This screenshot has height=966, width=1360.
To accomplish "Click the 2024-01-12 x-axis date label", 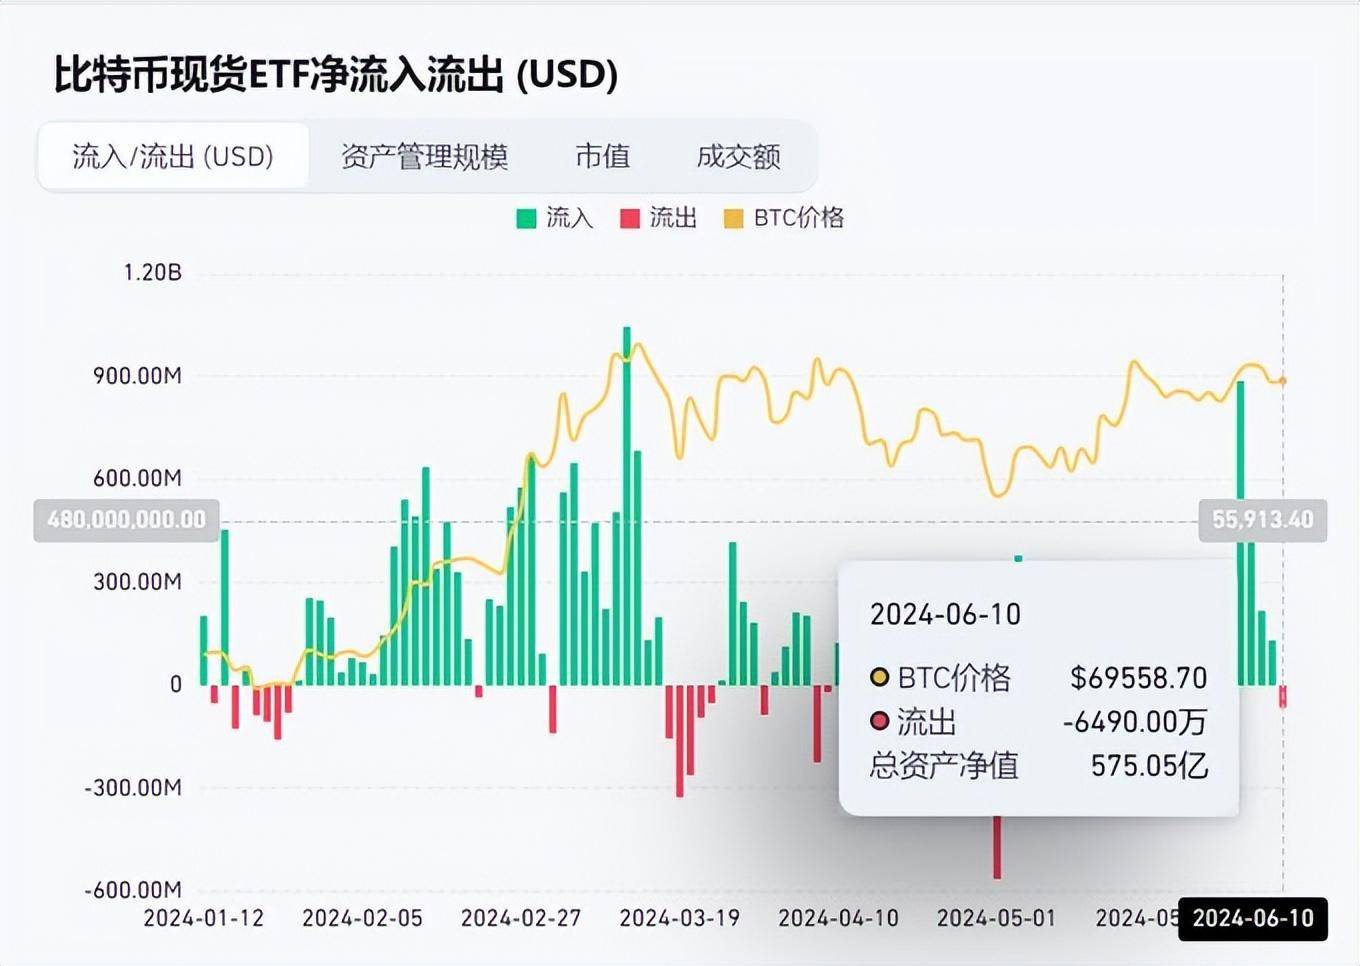I will pyautogui.click(x=204, y=918).
